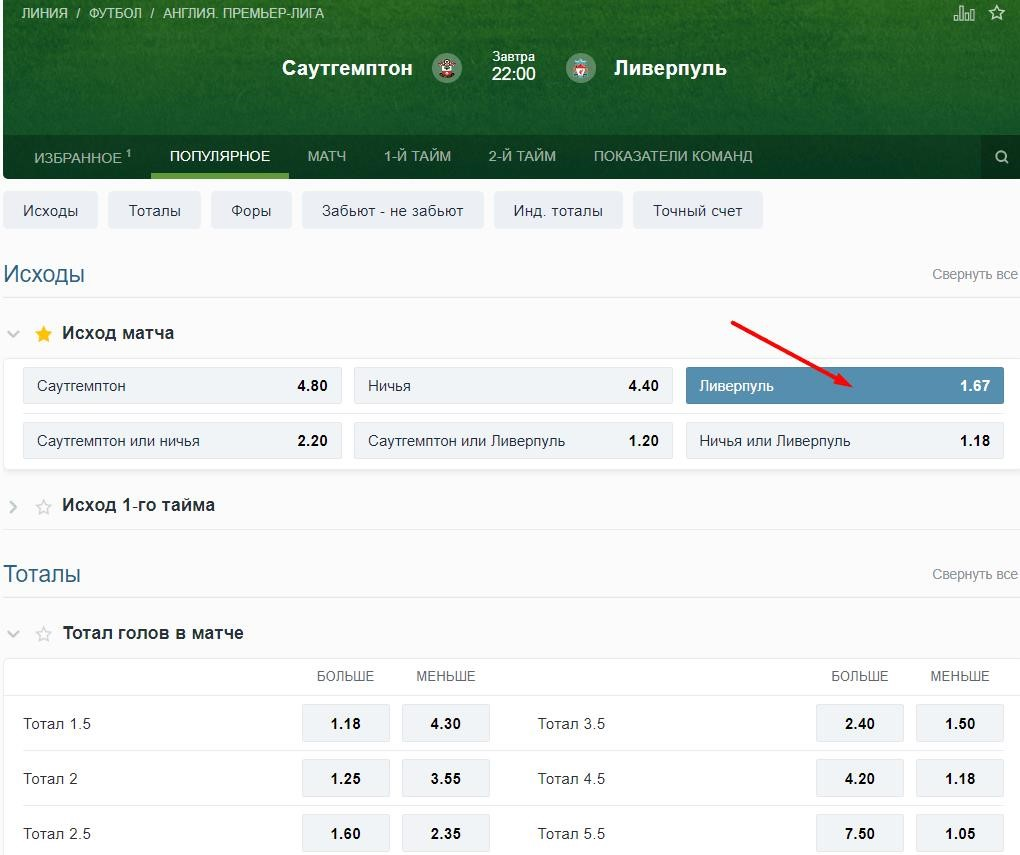Viewport: 1020px width, 855px height.
Task: Unfavorite the Исход матча market star
Action: 44,334
